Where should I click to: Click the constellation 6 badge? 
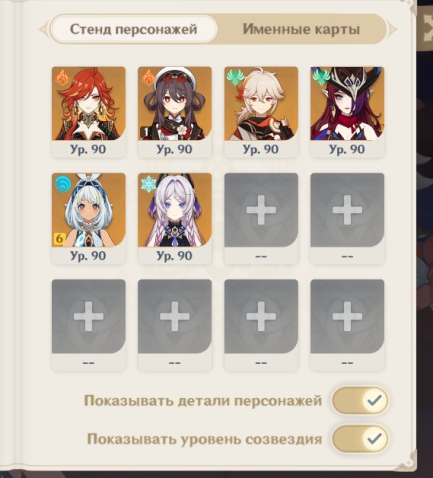tap(59, 239)
